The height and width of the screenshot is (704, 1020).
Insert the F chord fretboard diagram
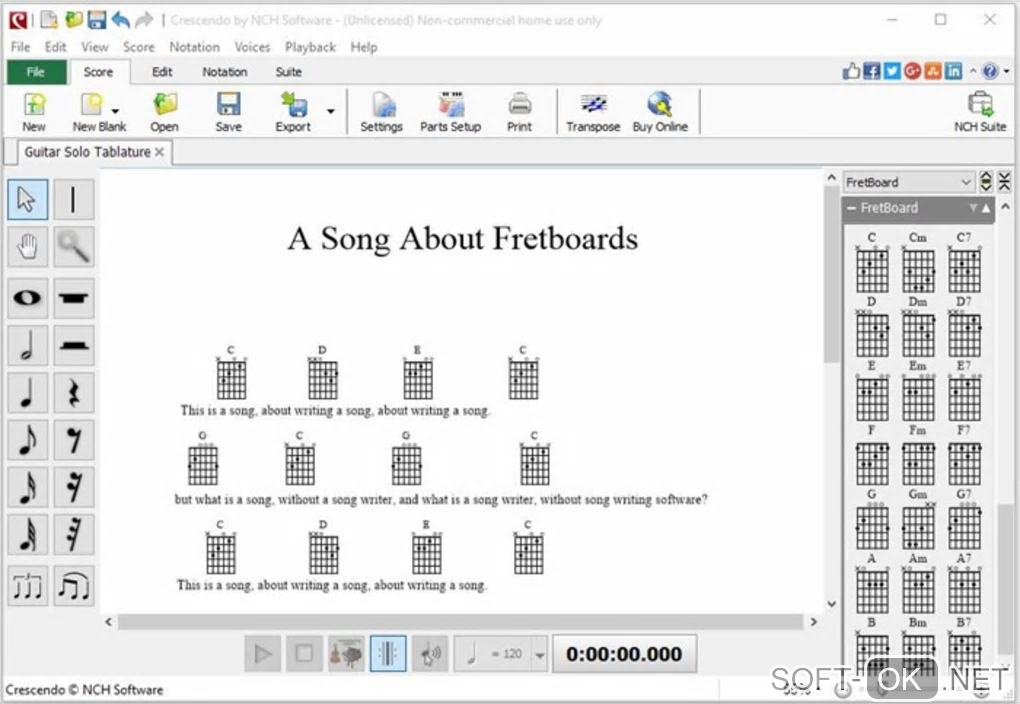coord(872,455)
